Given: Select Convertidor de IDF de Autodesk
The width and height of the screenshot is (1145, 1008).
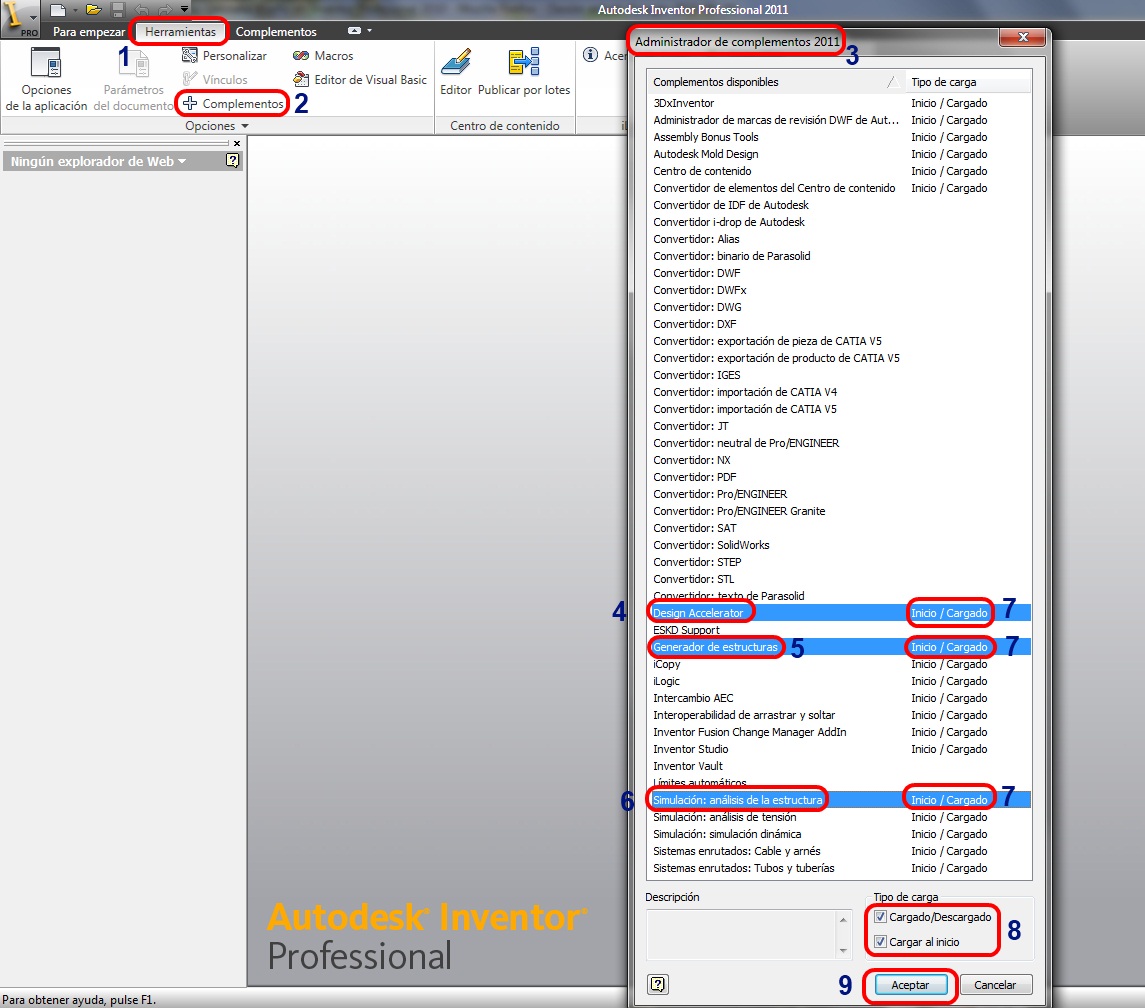Looking at the screenshot, I should (839, 205).
